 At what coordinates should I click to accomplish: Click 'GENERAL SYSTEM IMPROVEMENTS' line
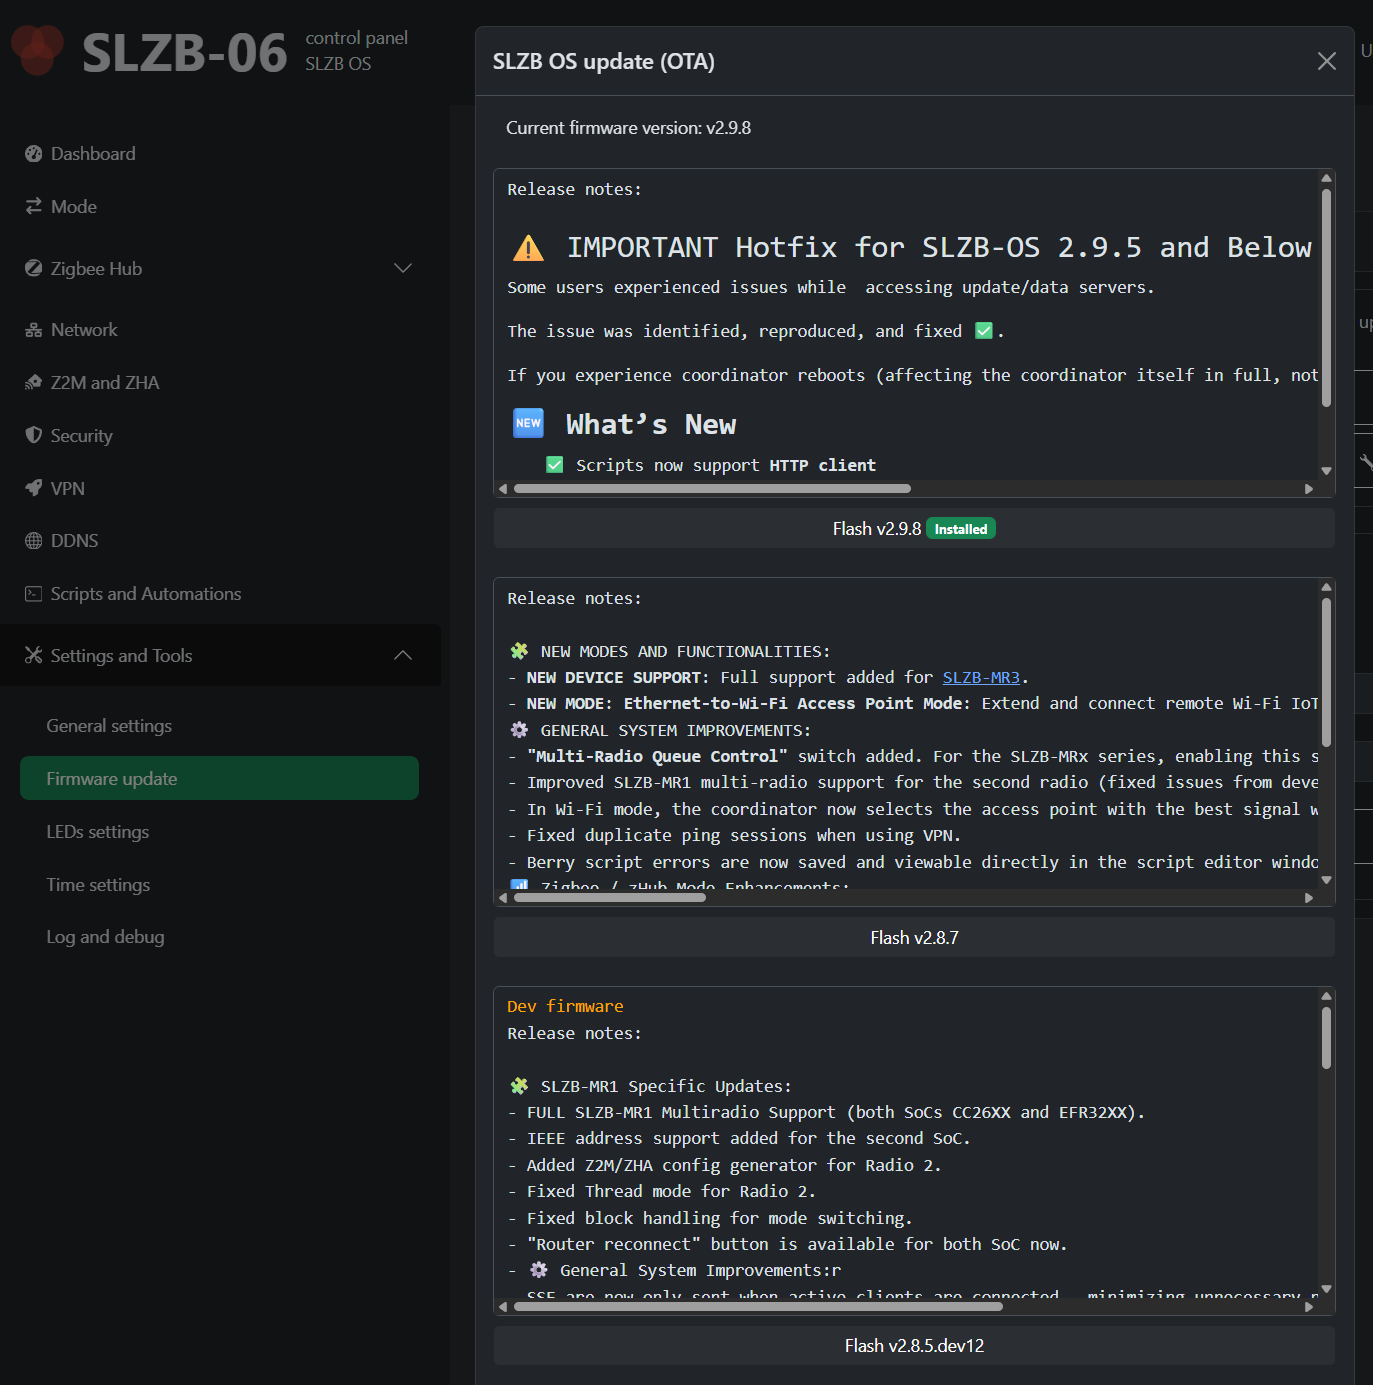point(676,731)
